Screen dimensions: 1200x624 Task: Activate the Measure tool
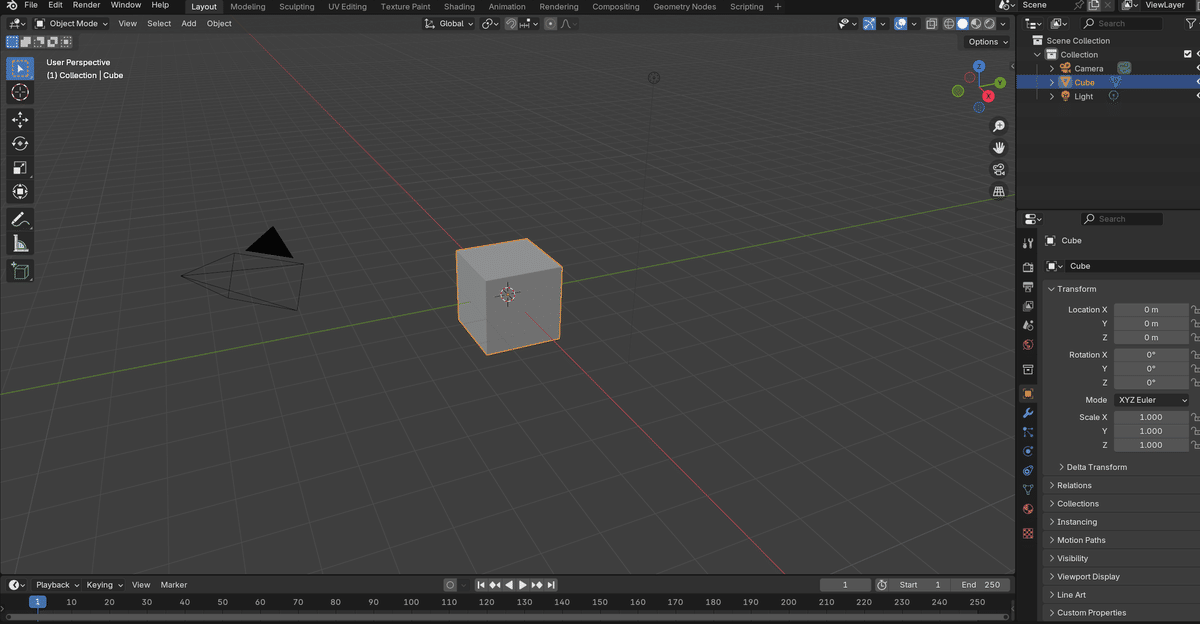[20, 243]
